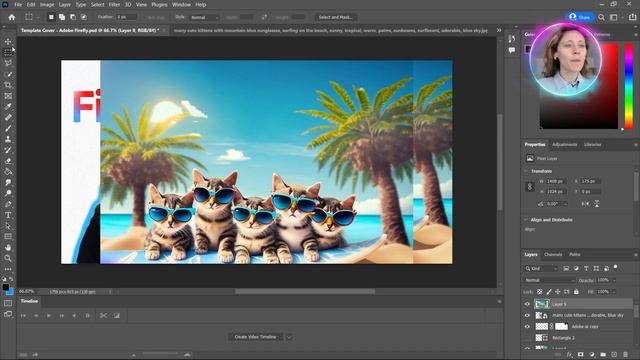
Task: Select the Horizontal Type tool
Action: [8, 215]
